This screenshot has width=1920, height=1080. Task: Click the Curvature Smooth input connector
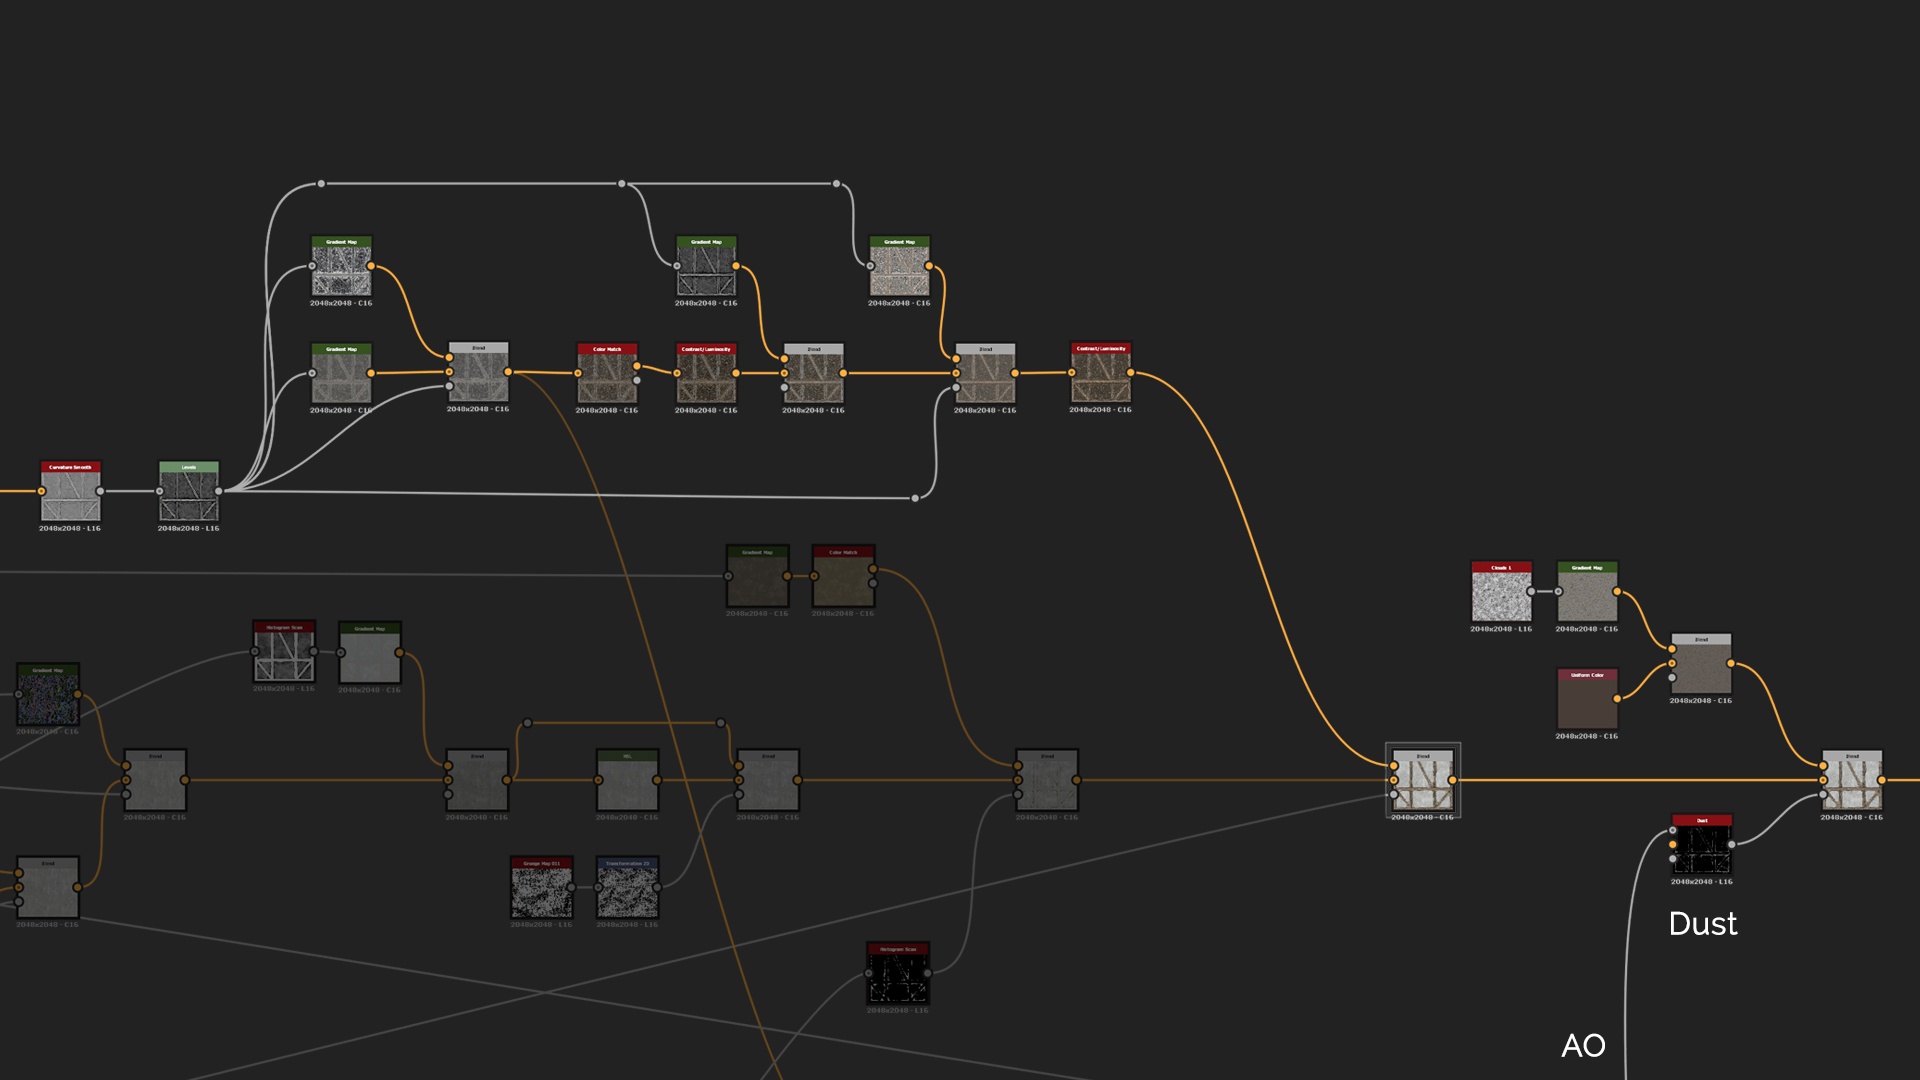click(41, 491)
